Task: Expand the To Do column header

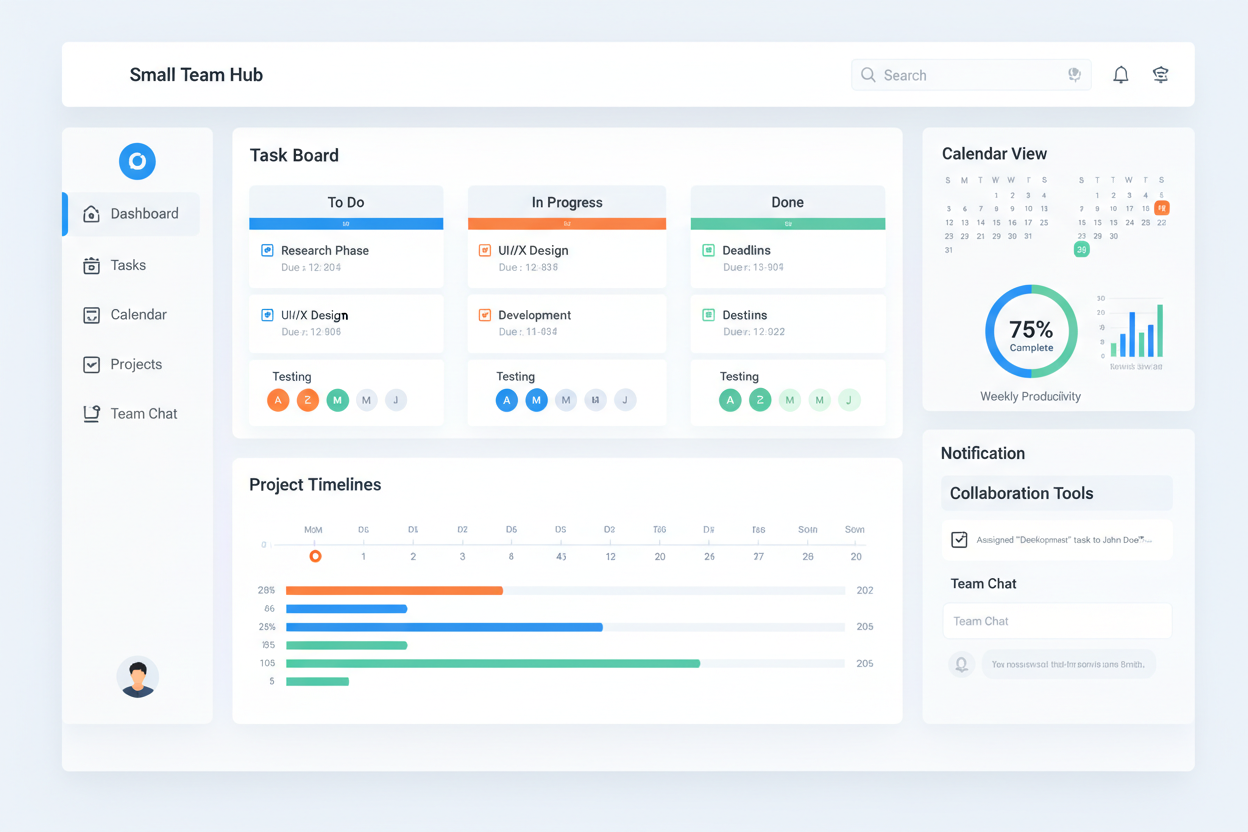Action: (x=345, y=202)
